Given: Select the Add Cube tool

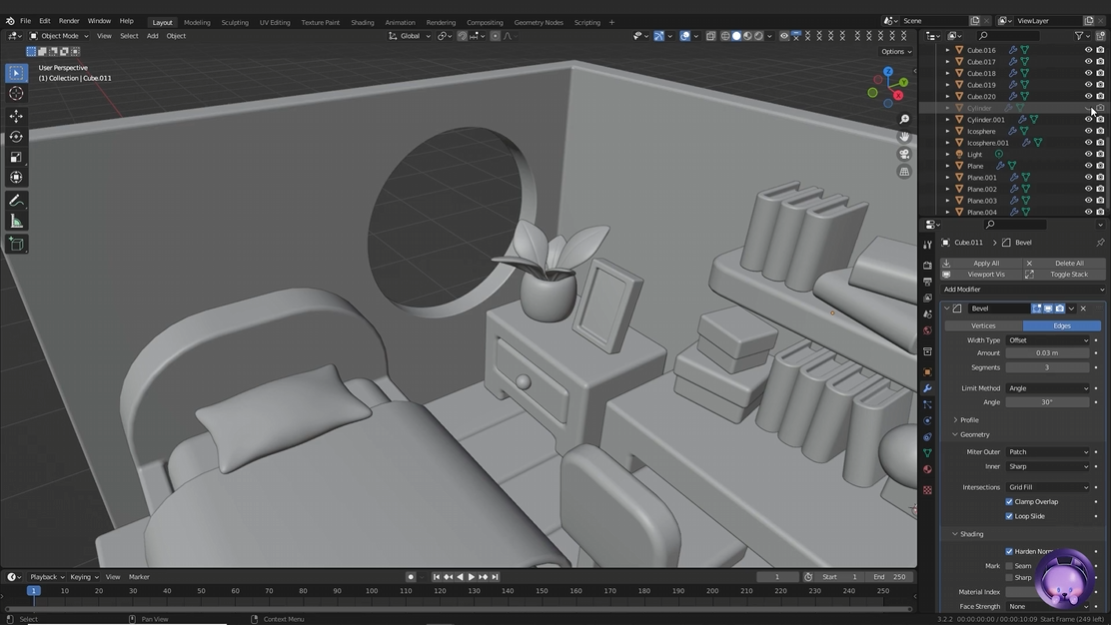Looking at the screenshot, I should pos(16,244).
